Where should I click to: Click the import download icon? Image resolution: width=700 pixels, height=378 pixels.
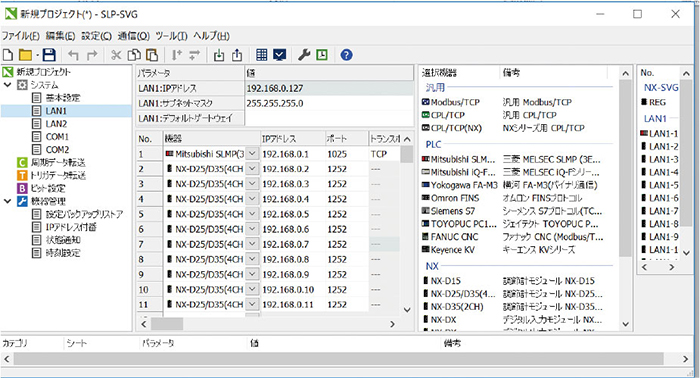click(x=219, y=55)
